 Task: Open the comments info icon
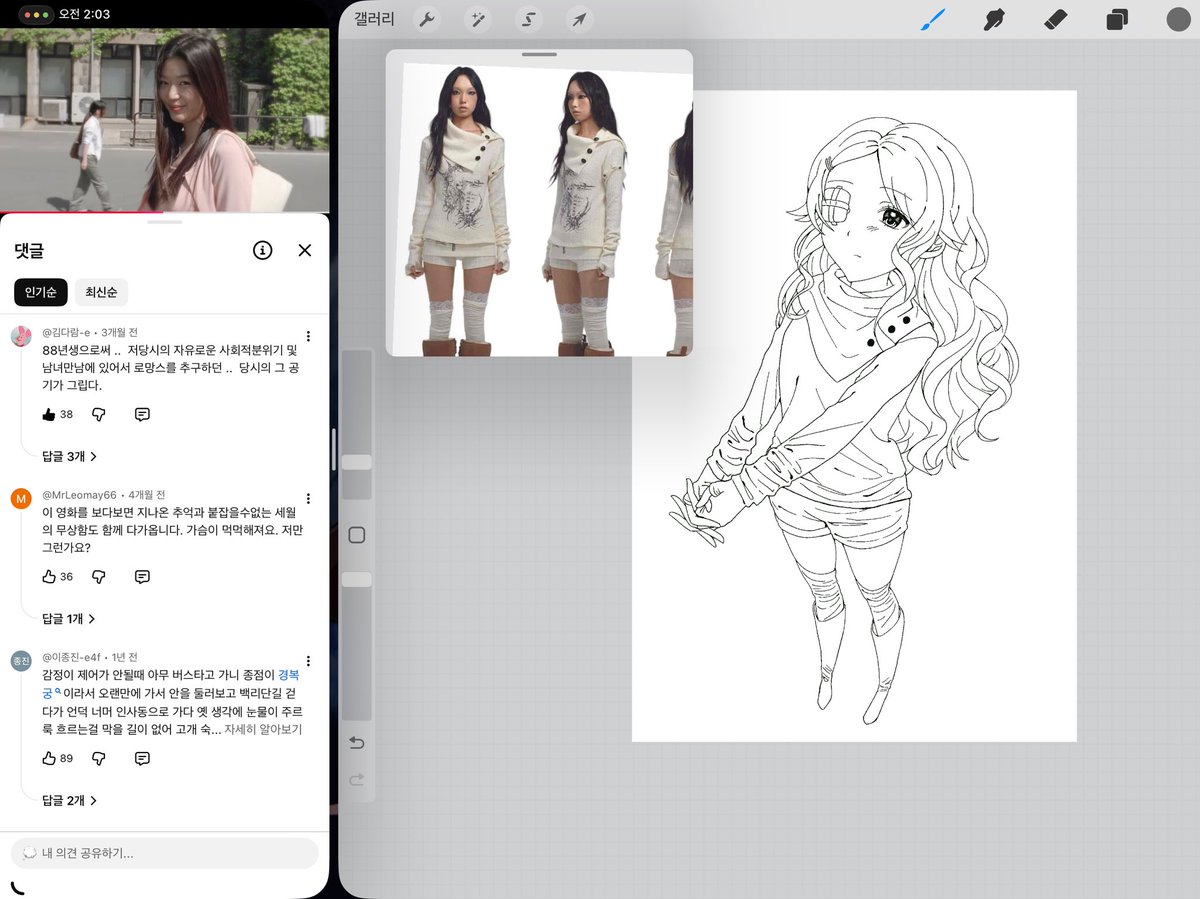pos(263,250)
